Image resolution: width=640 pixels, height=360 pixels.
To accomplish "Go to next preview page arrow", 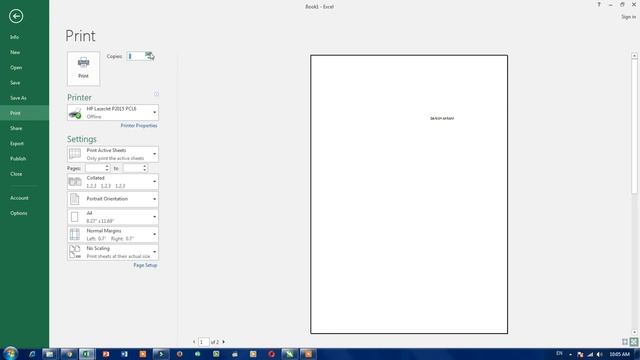I will pos(223,342).
